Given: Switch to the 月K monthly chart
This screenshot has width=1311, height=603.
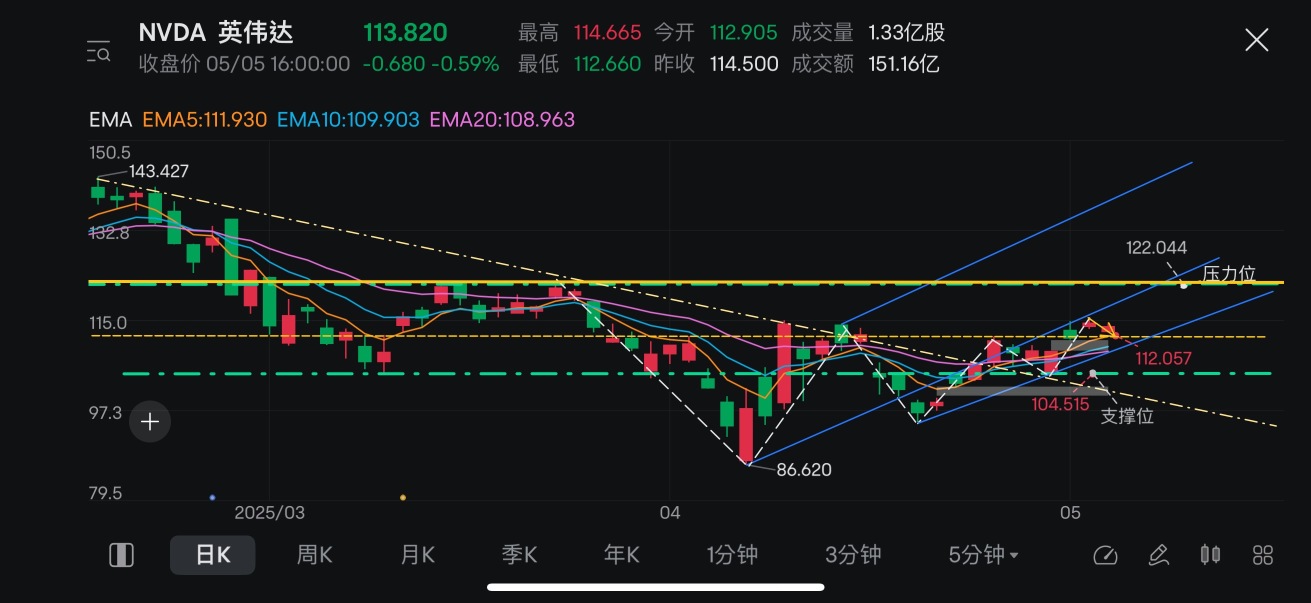Looking at the screenshot, I should click(x=417, y=555).
